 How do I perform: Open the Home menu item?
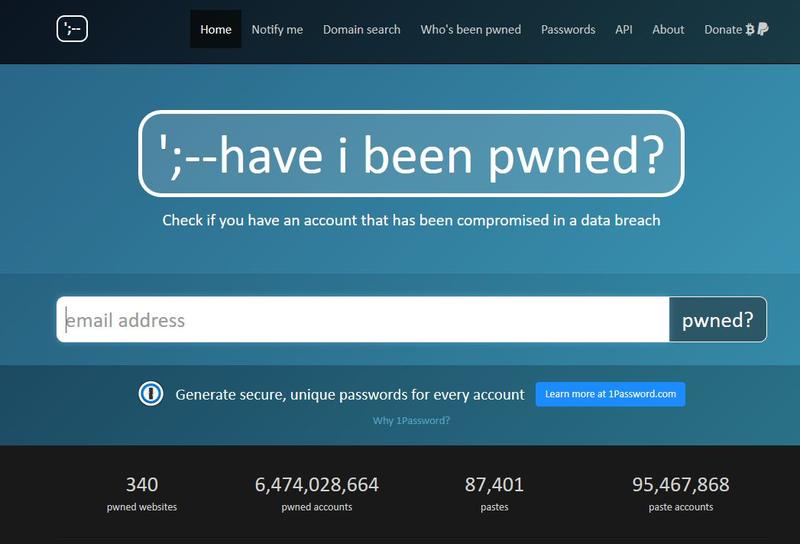point(216,30)
